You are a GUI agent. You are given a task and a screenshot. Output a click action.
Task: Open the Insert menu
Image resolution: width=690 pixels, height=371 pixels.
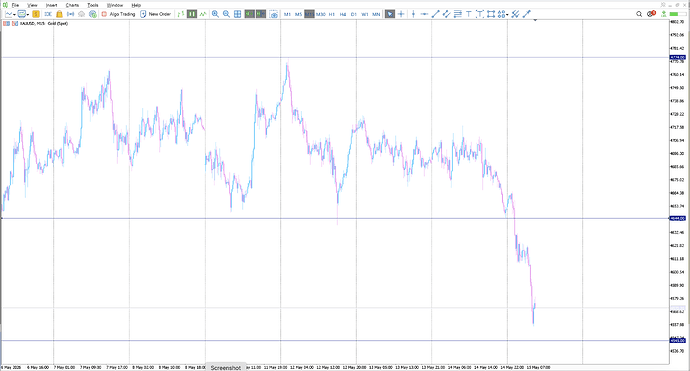point(51,5)
